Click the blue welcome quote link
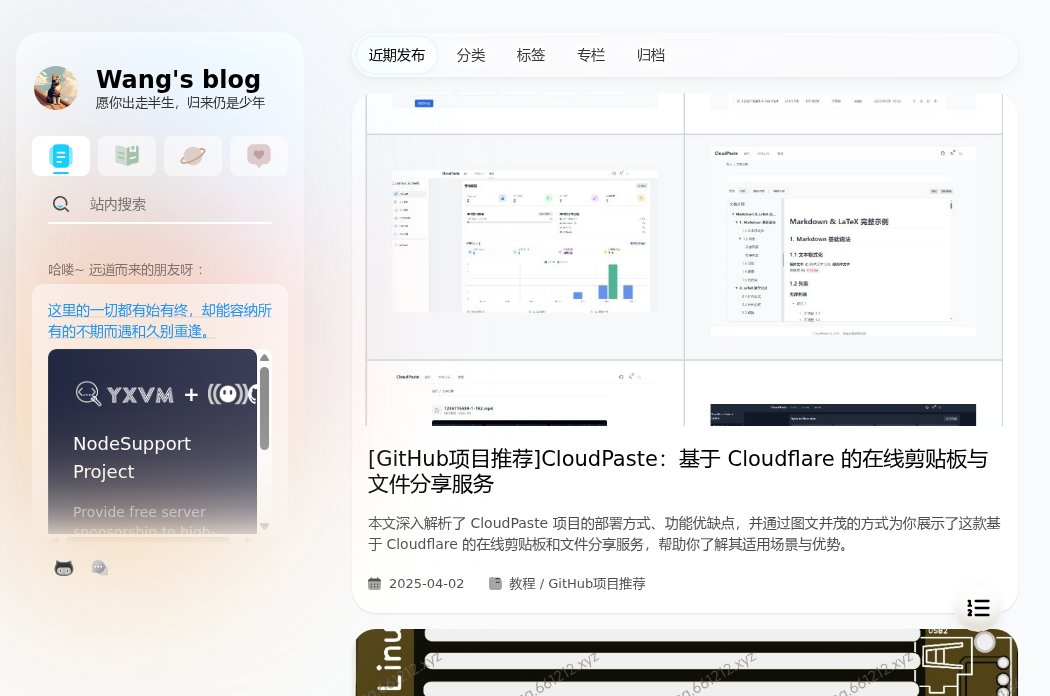Viewport: 1050px width, 696px height. [159, 321]
